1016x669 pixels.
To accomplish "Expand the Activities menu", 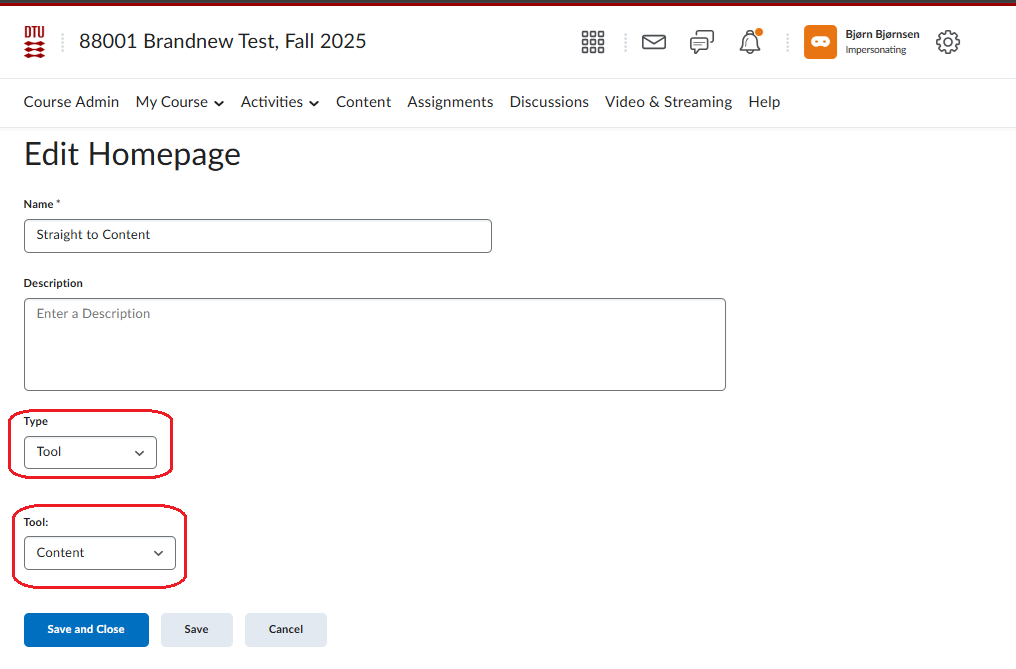I will [280, 102].
